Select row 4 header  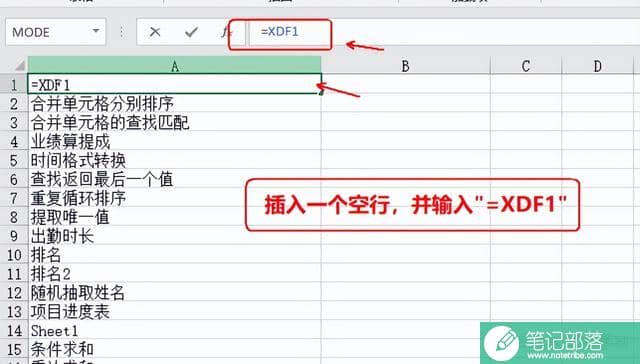[14, 142]
